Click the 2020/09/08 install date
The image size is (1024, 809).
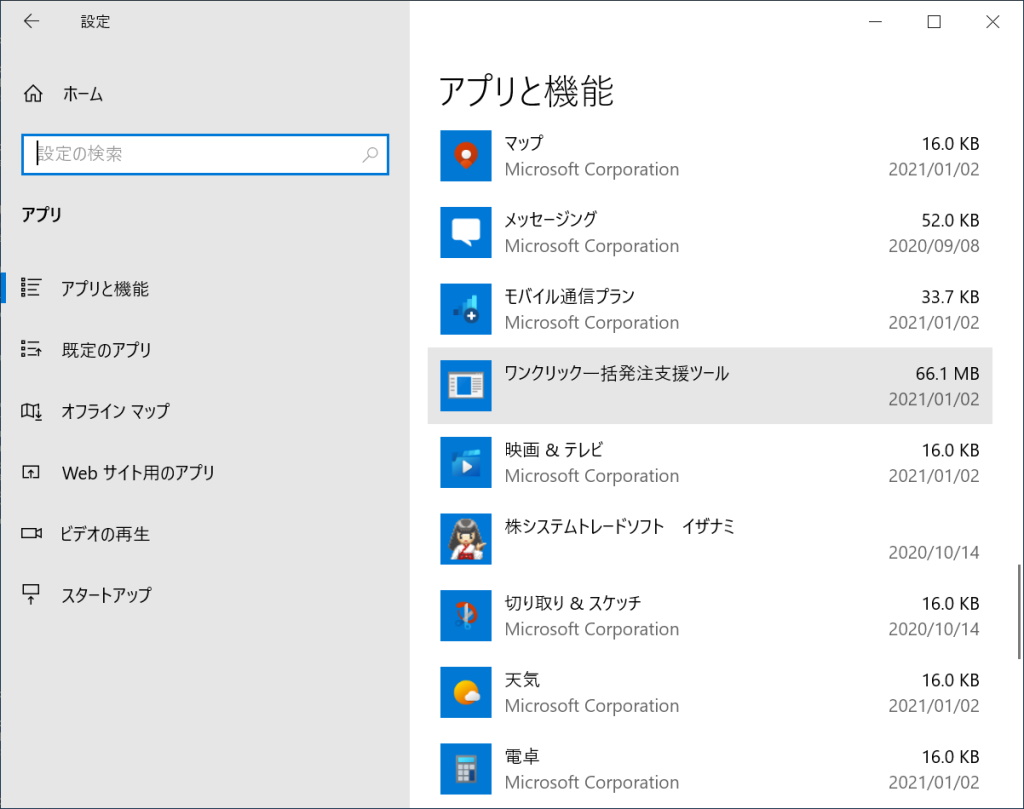tap(934, 246)
